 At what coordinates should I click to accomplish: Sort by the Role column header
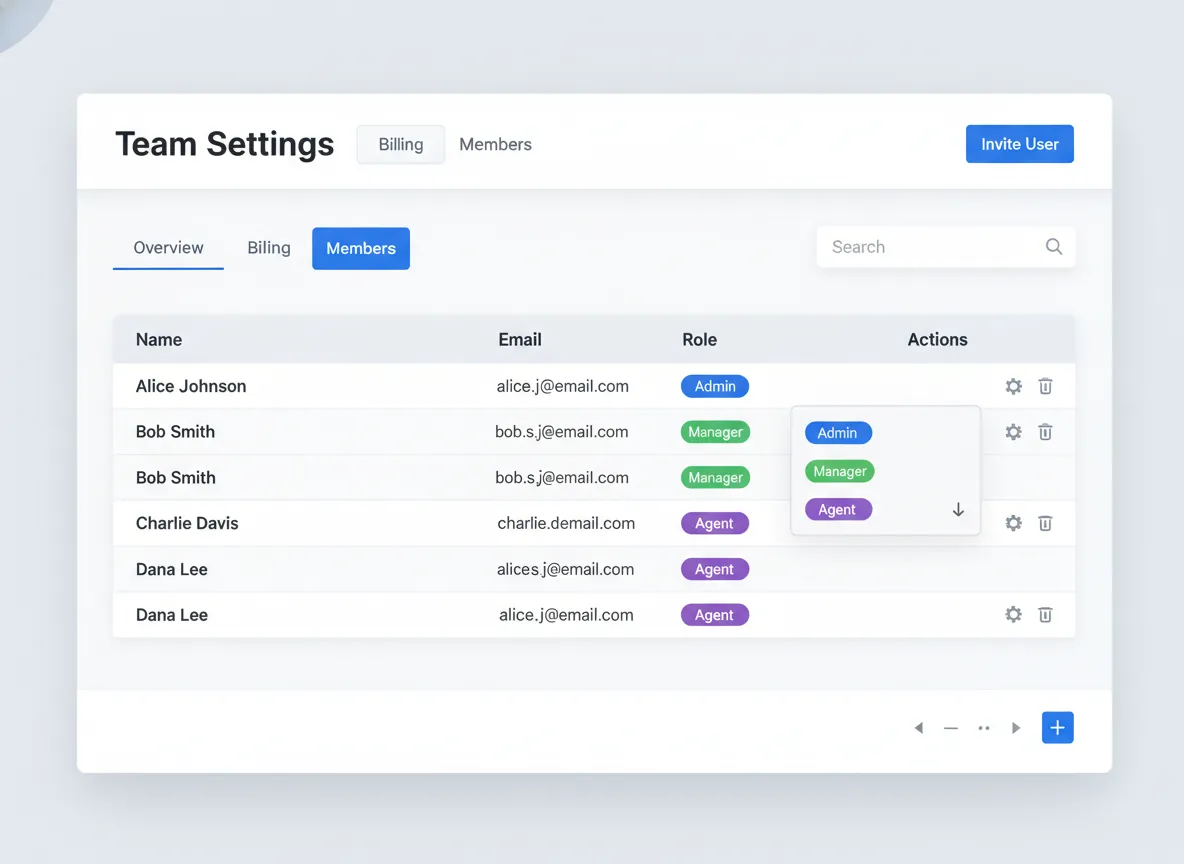[x=699, y=340]
